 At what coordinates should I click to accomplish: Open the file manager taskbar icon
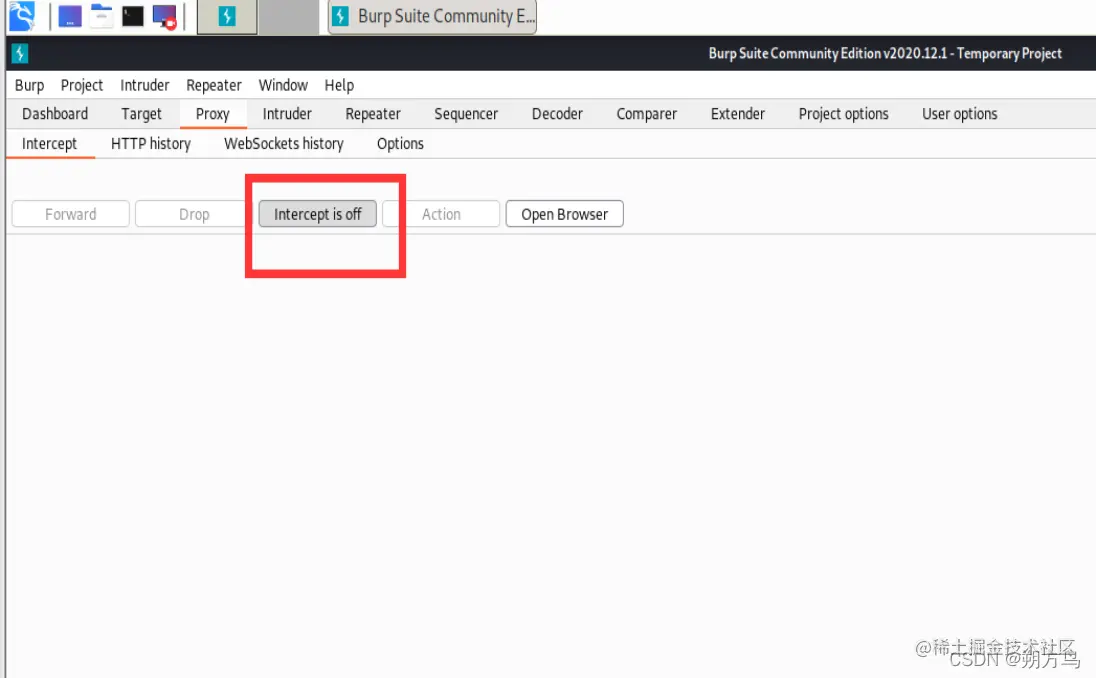(x=101, y=16)
